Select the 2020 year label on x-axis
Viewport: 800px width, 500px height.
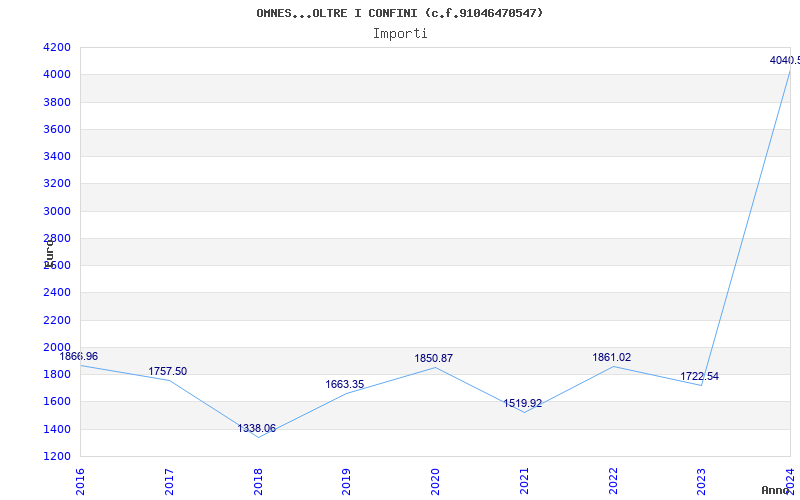pyautogui.click(x=435, y=480)
